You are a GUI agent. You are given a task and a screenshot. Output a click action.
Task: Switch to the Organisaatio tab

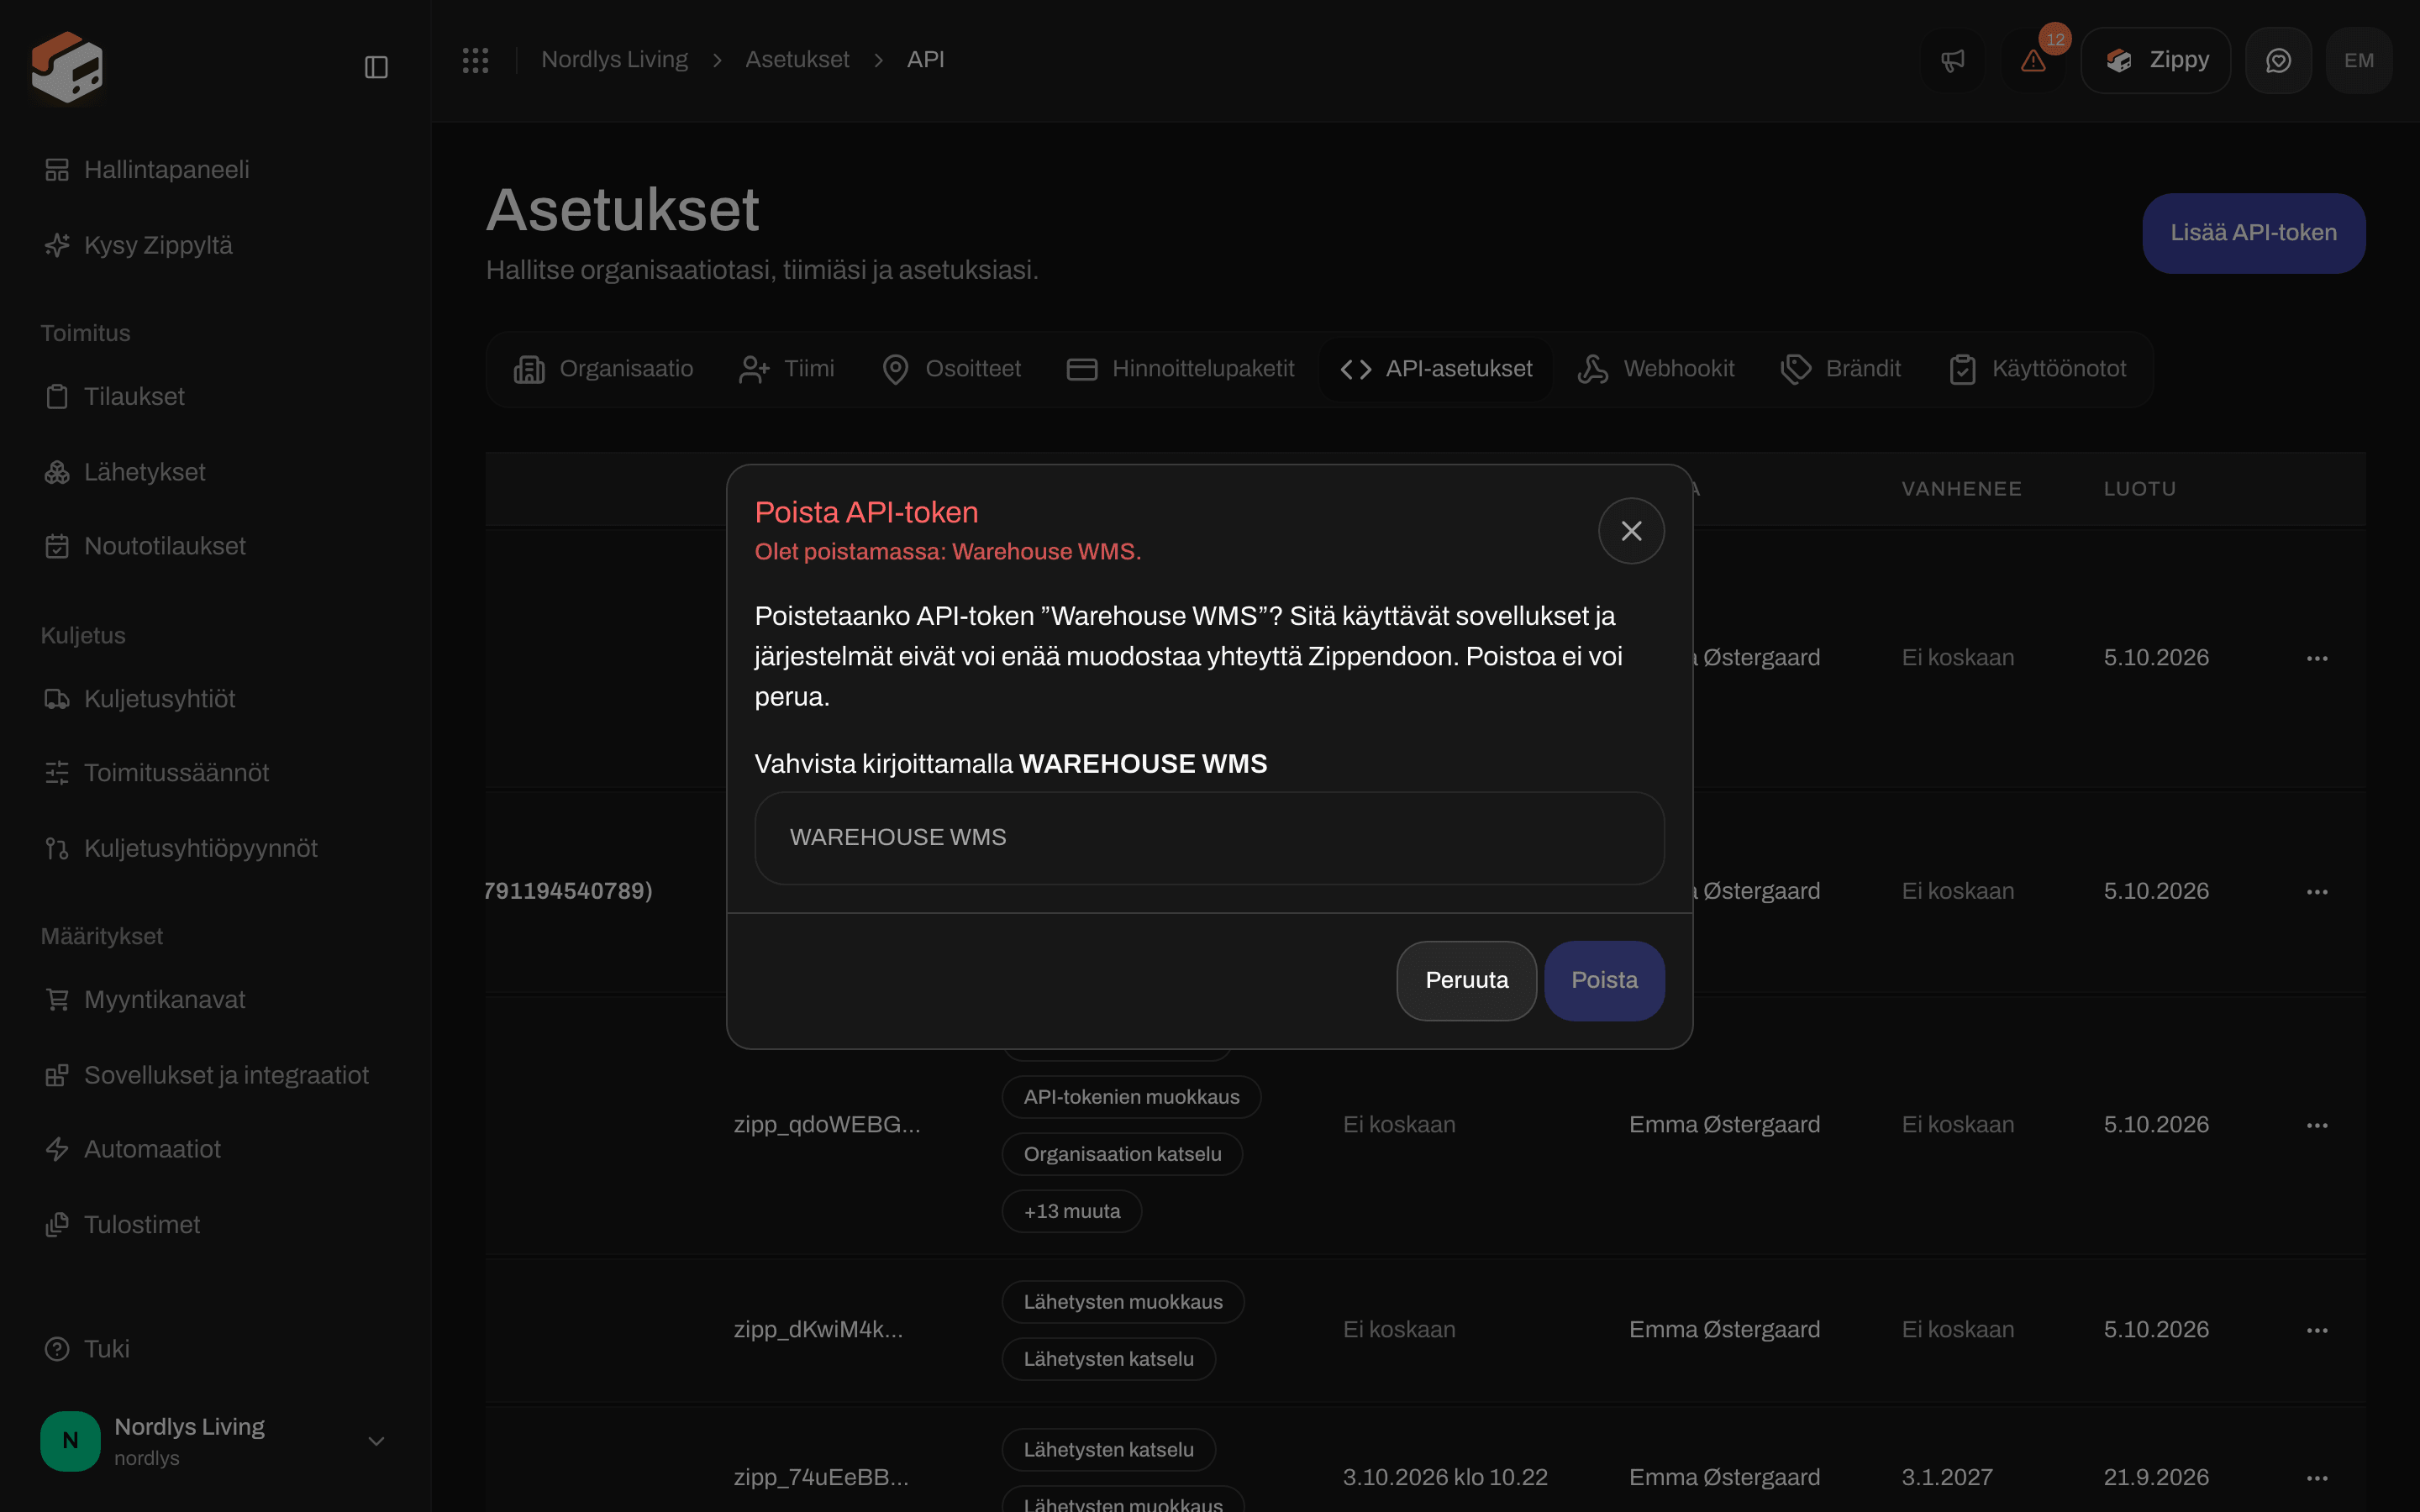tap(604, 369)
